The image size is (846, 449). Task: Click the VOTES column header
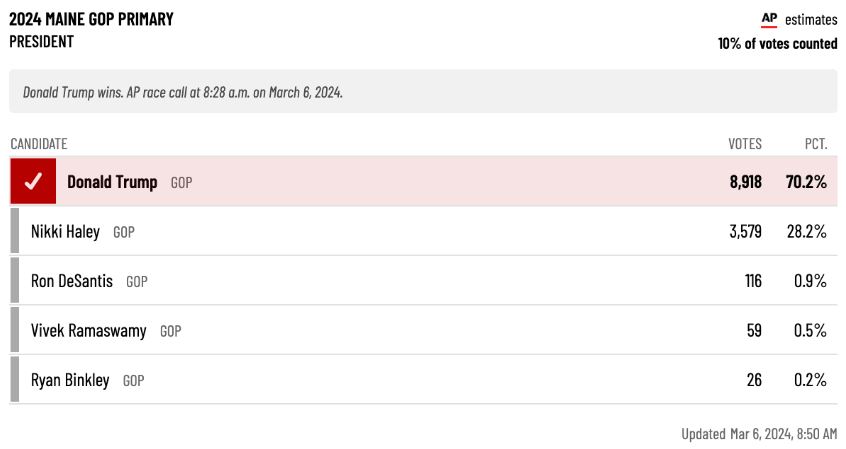point(745,144)
